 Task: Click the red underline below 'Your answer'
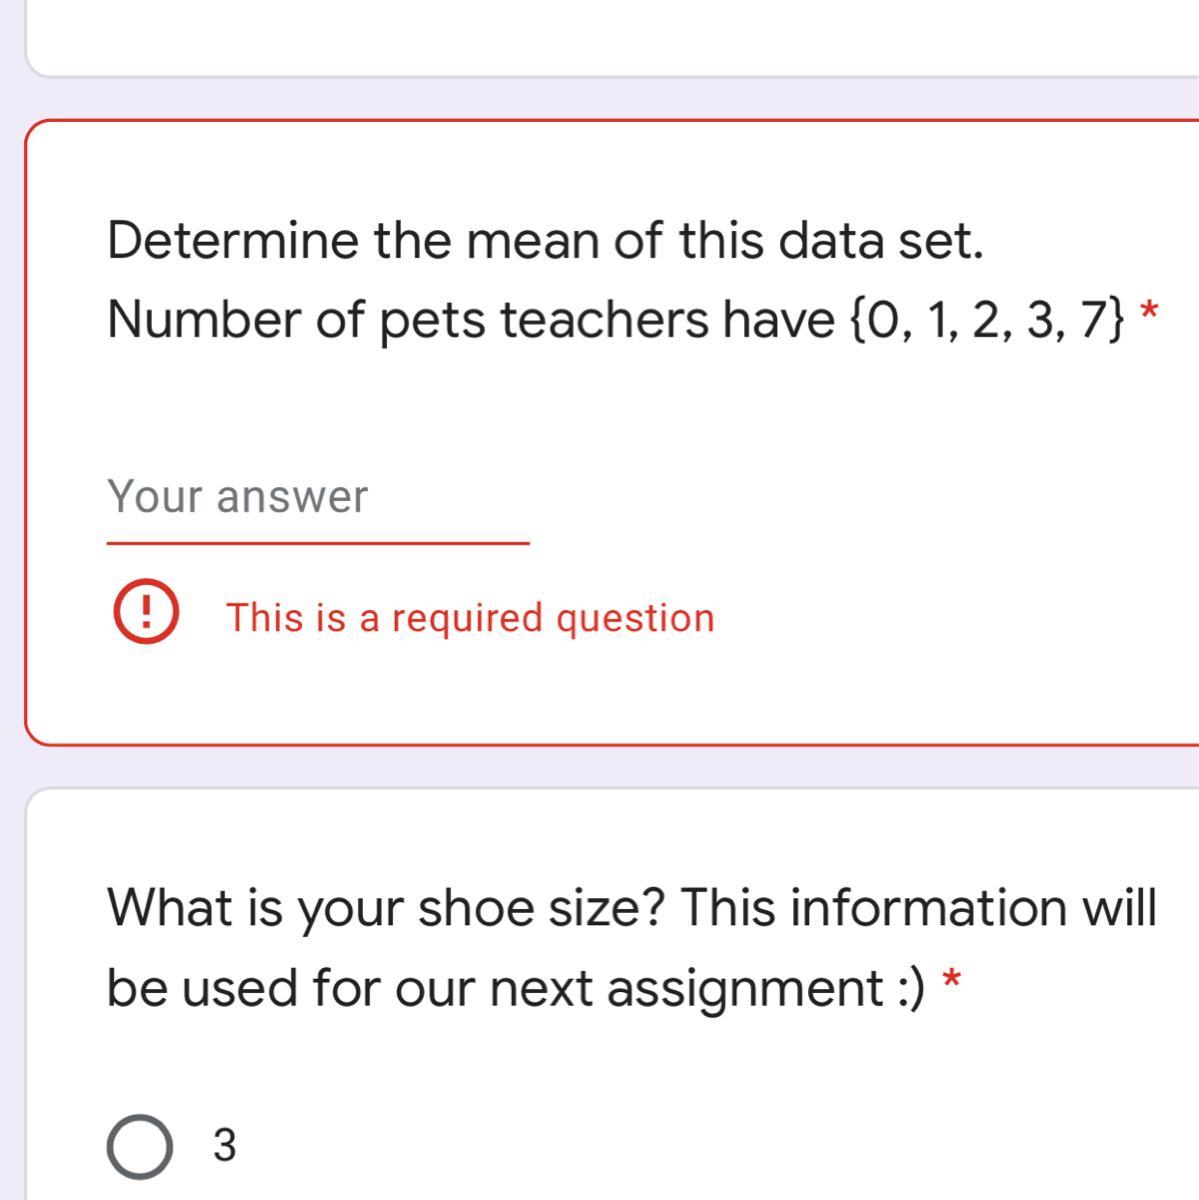[317, 544]
